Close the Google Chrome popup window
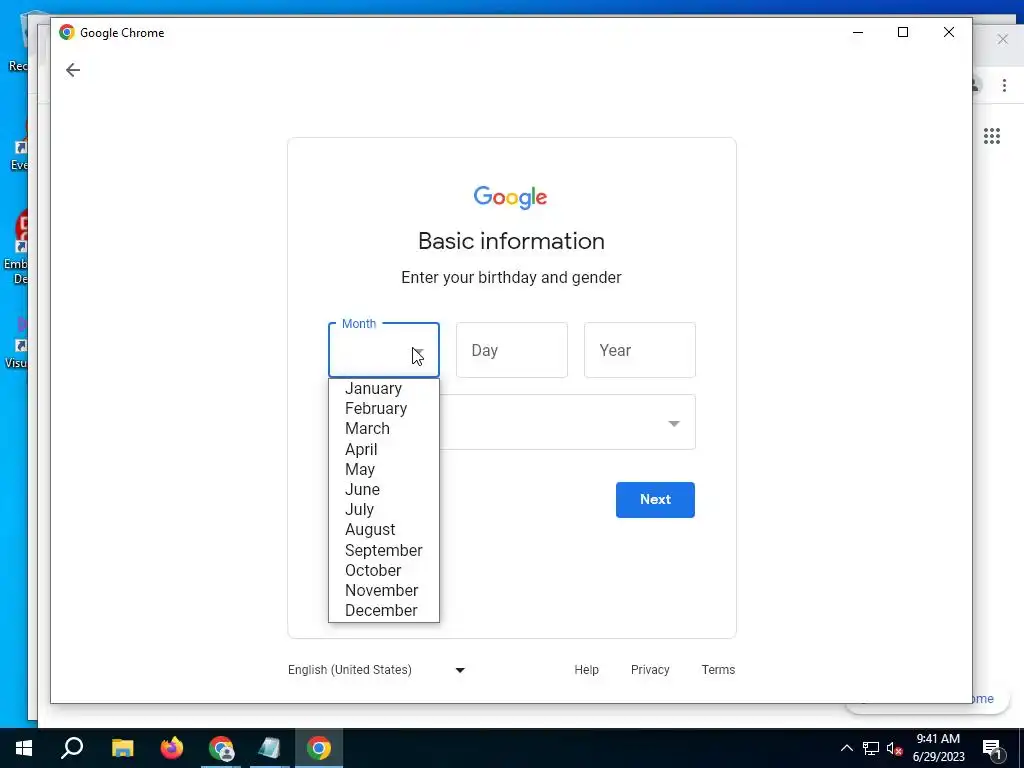Screen dimensions: 1024x768 [949, 32]
